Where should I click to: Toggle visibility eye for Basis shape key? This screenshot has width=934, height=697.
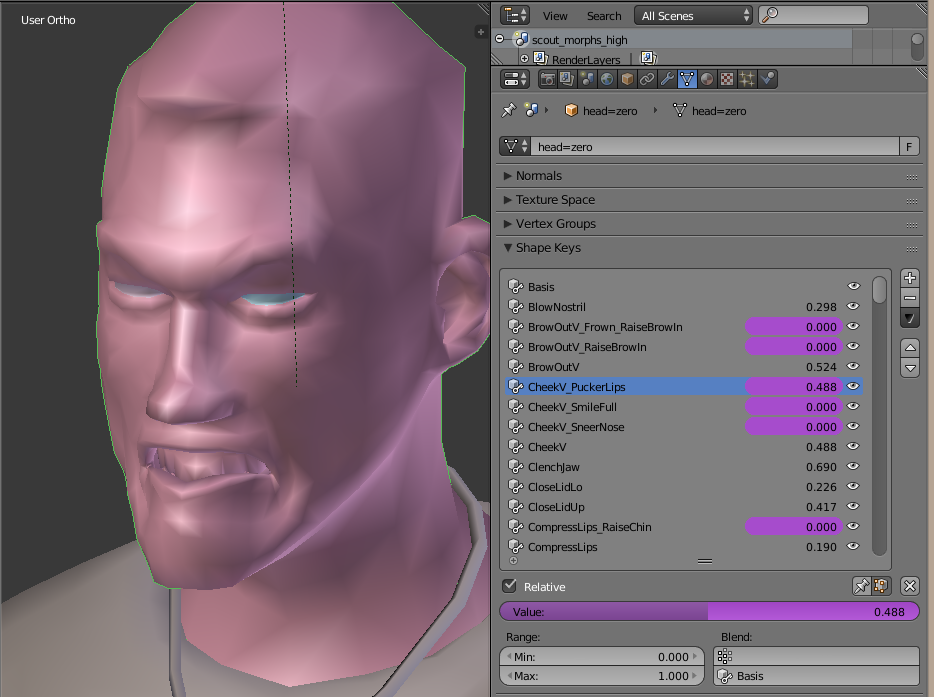pyautogui.click(x=854, y=287)
